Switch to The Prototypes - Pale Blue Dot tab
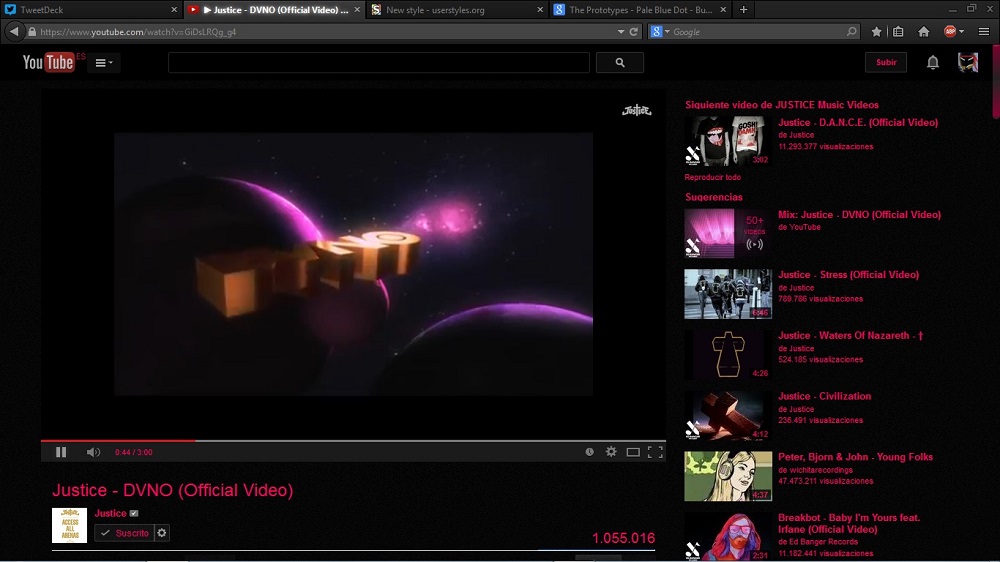 pyautogui.click(x=640, y=10)
